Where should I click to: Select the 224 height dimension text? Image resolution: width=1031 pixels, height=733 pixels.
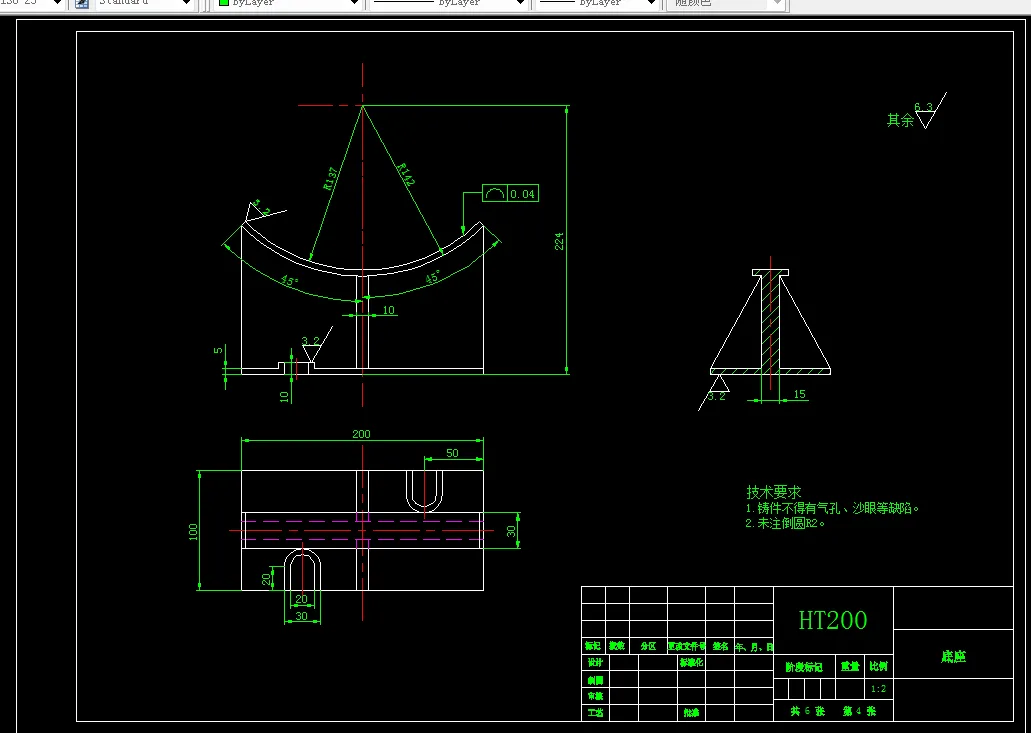pos(559,241)
